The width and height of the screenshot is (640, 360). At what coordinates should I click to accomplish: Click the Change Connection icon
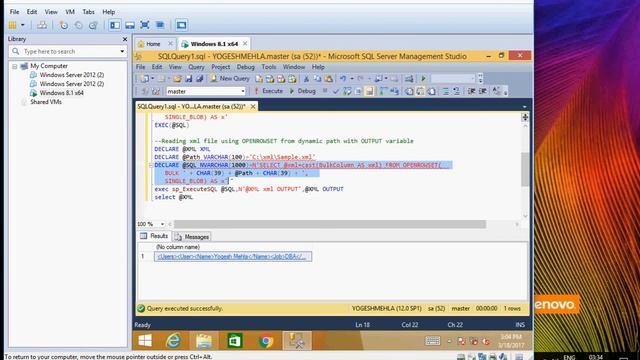tap(156, 91)
